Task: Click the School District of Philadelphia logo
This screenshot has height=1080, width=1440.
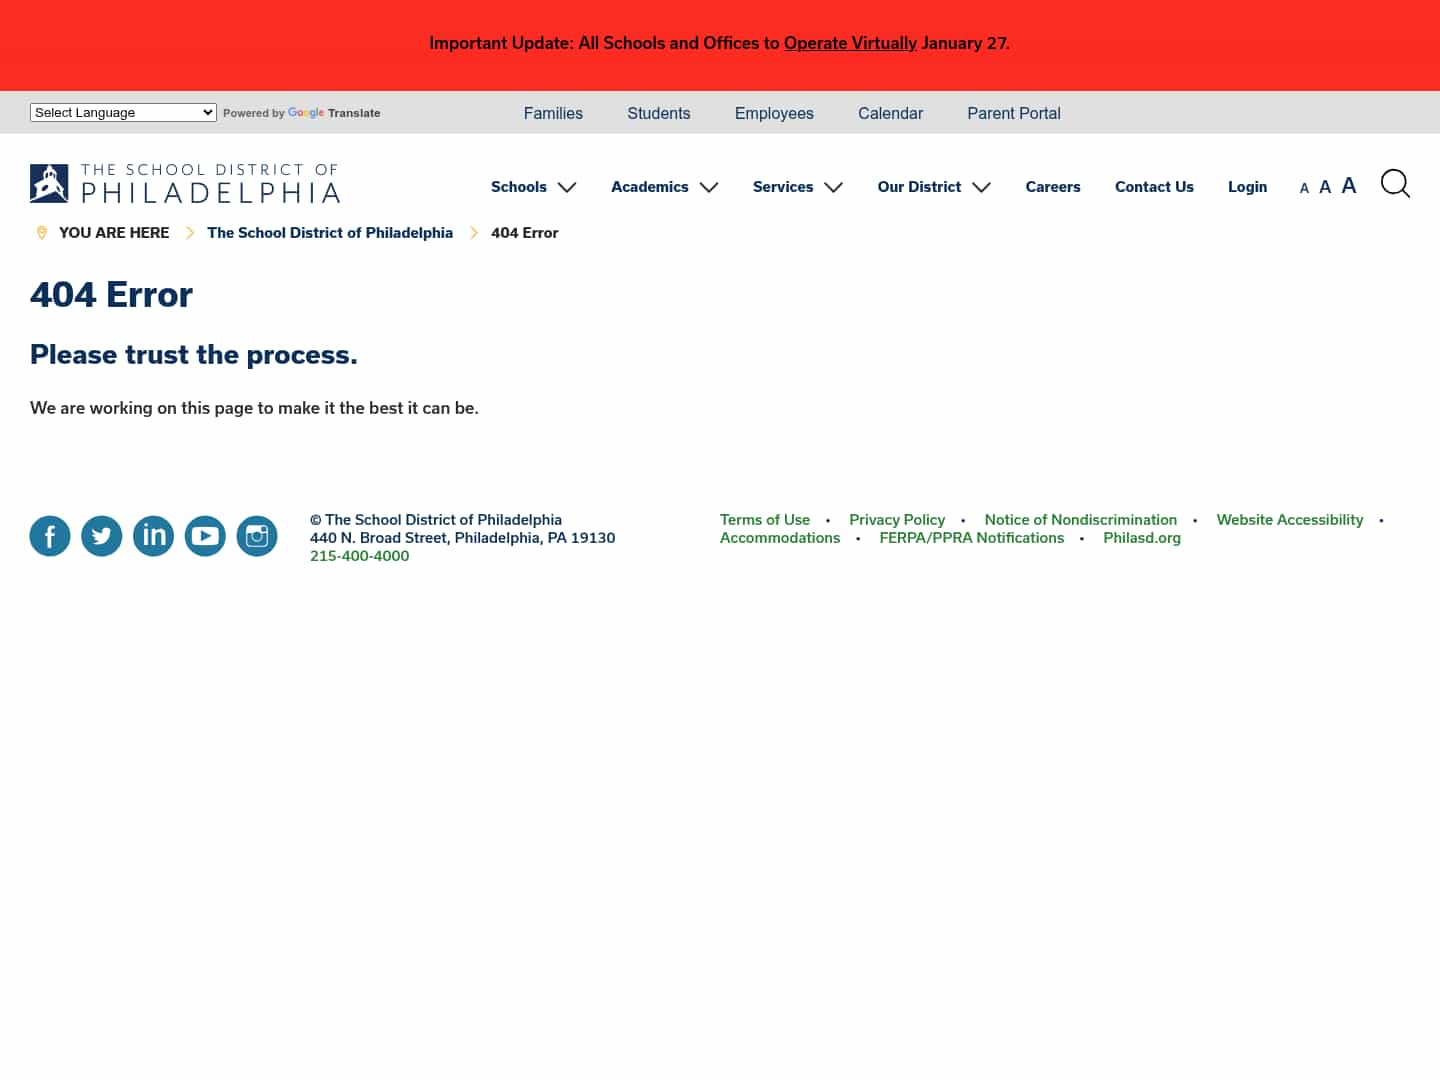Action: pos(185,183)
